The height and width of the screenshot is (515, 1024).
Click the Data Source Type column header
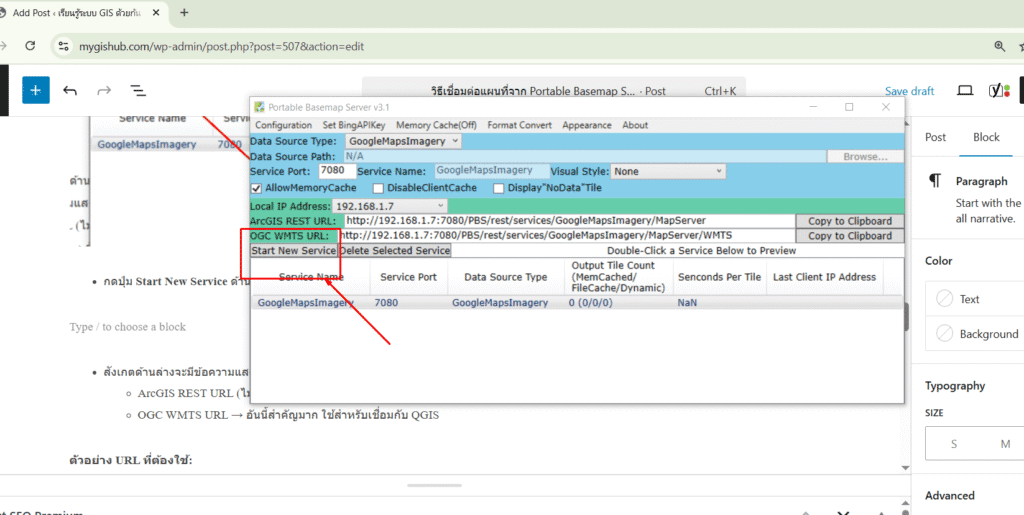point(505,277)
